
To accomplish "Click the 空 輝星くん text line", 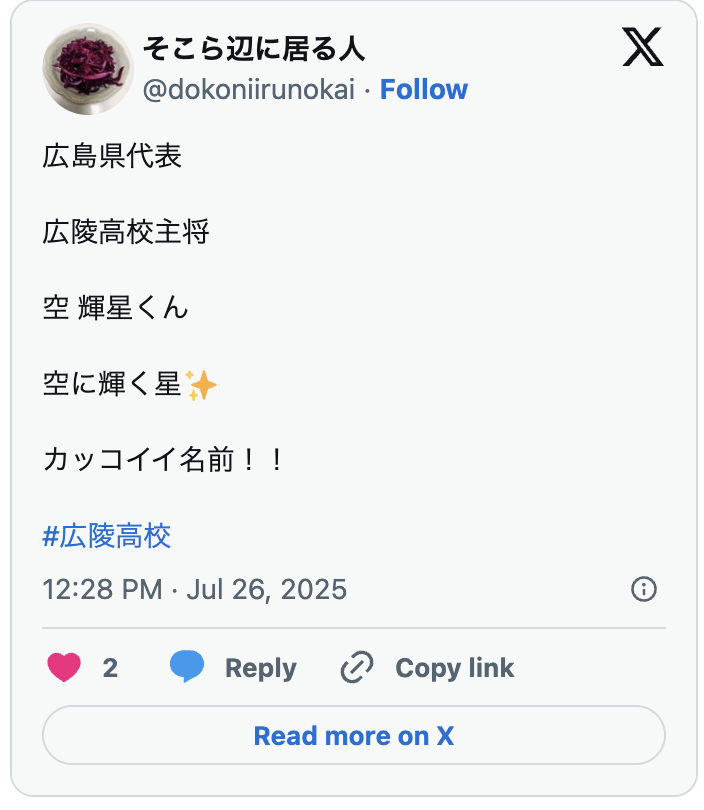I will tap(116, 308).
